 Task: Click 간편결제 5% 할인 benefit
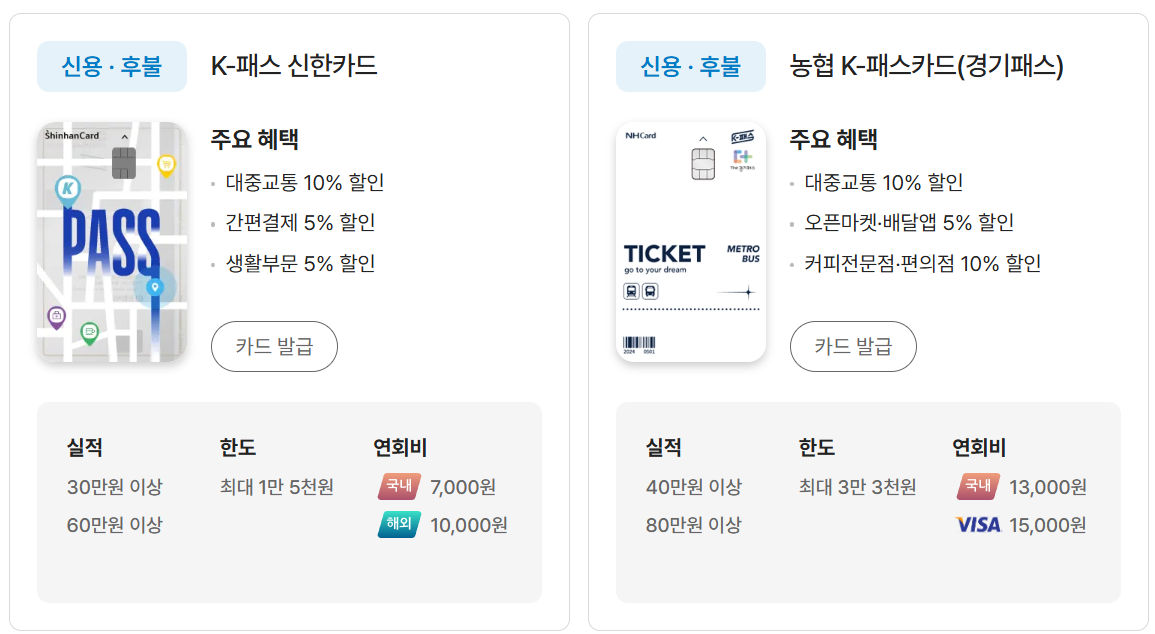coord(300,223)
